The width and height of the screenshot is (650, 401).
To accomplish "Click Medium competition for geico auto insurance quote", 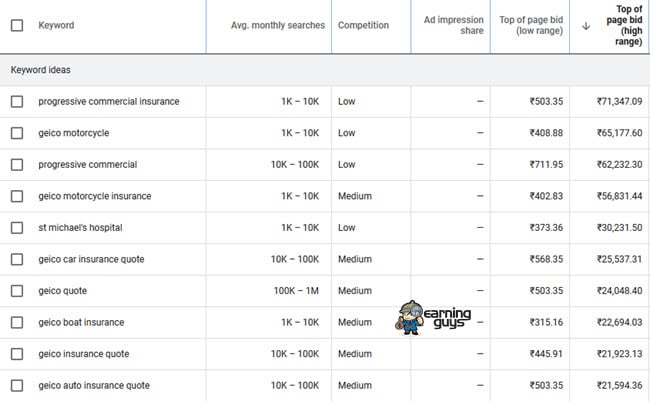I will 355,385.
